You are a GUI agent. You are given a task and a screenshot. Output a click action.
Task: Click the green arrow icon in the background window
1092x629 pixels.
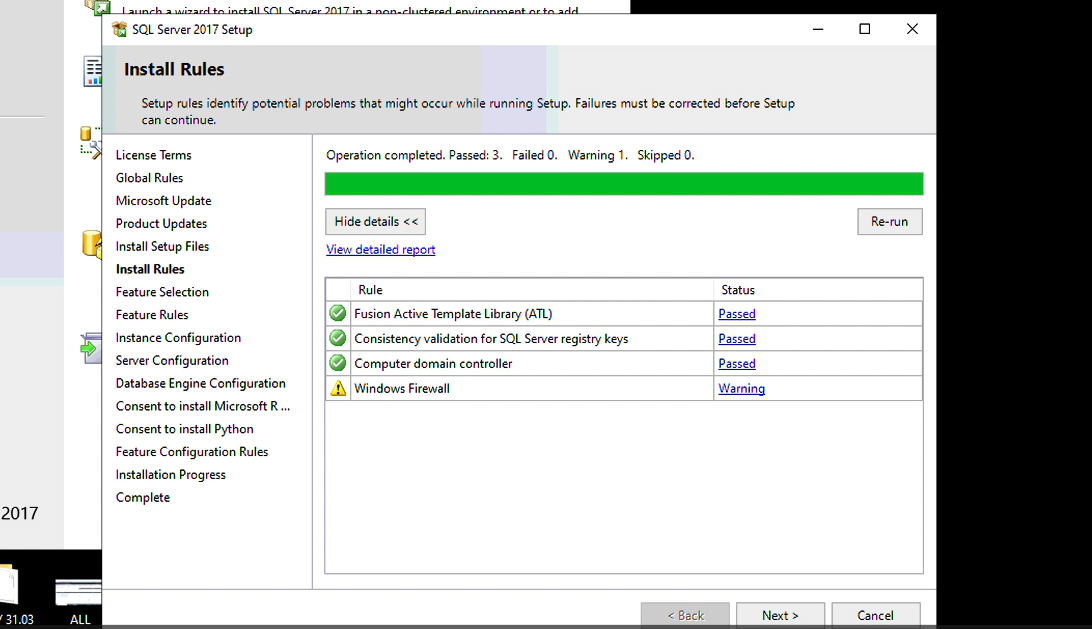click(89, 348)
